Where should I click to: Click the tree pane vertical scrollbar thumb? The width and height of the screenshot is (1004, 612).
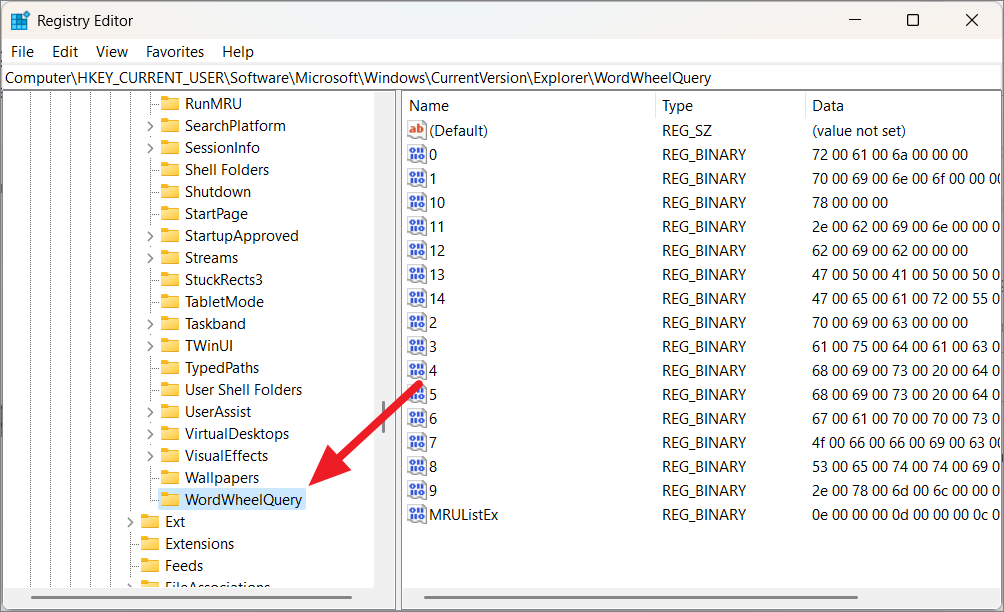(383, 417)
